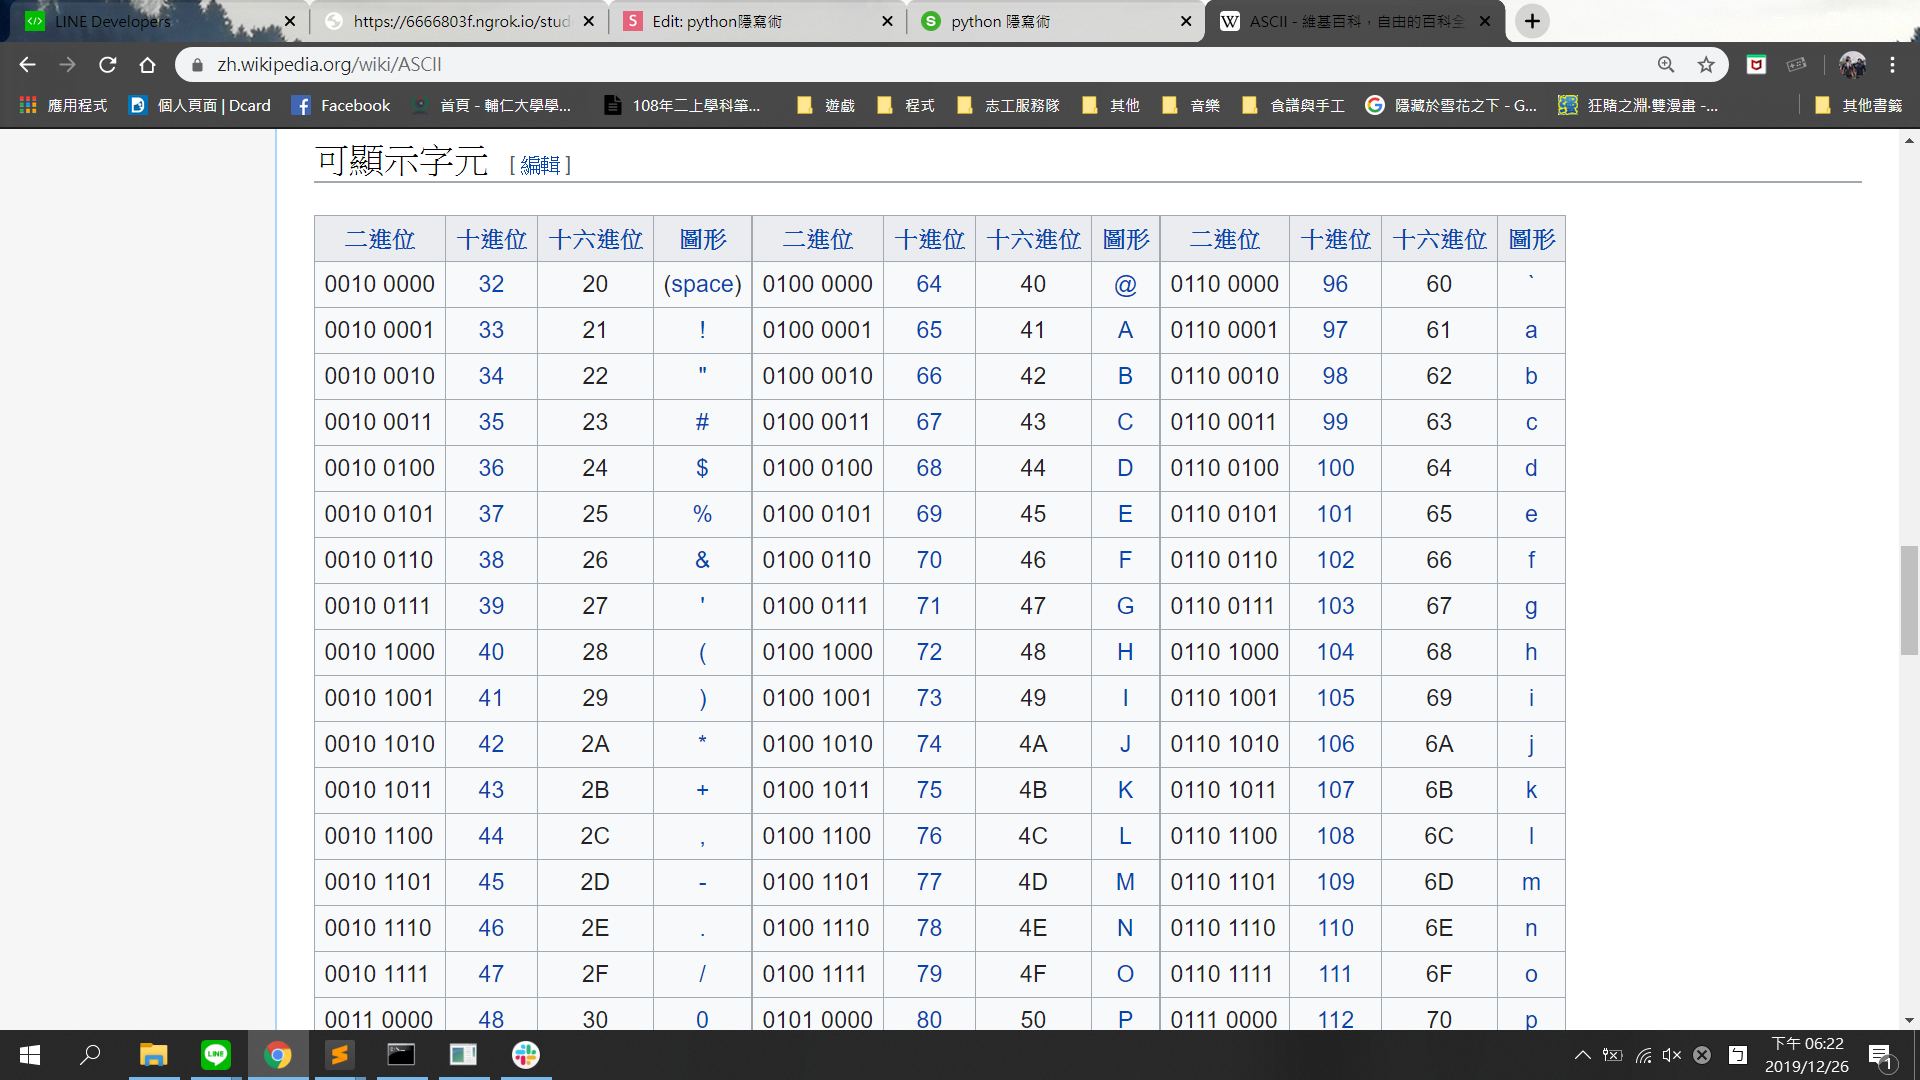Screen dimensions: 1920x1080
Task: Click the Pocket extension icon
Action: (x=1756, y=65)
